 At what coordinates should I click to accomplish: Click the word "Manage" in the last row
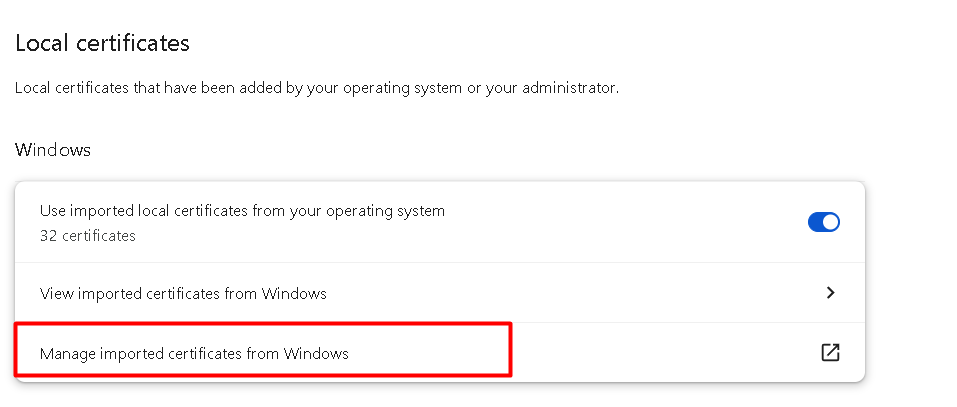[67, 353]
